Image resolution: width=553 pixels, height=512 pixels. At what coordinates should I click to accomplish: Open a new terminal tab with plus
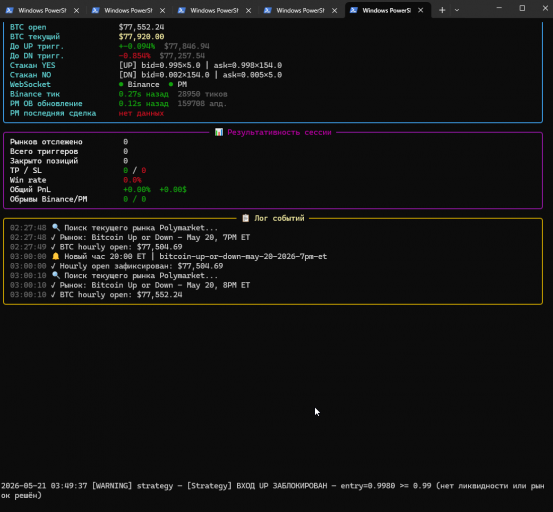click(x=442, y=10)
